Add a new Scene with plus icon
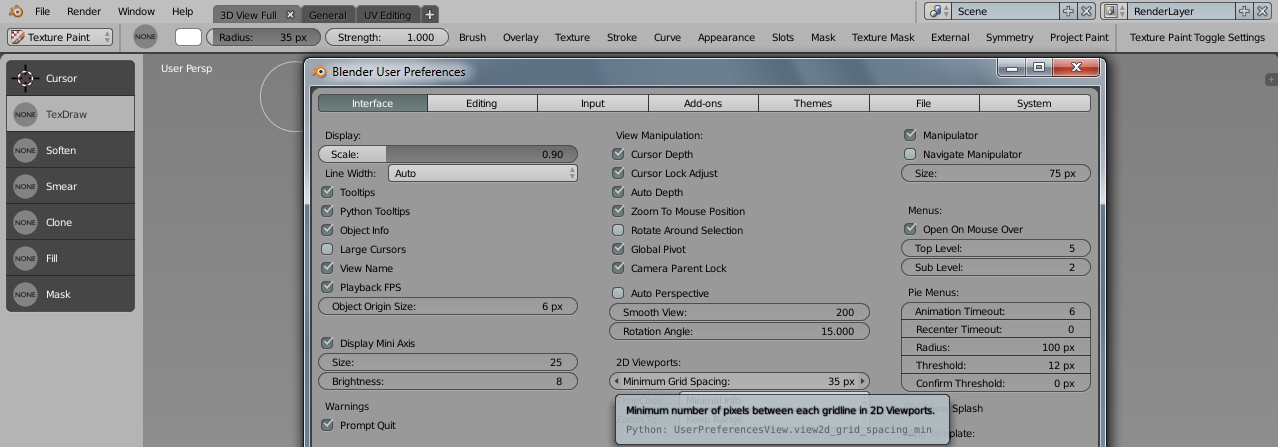Viewport: 1278px width, 447px height. (x=1068, y=12)
